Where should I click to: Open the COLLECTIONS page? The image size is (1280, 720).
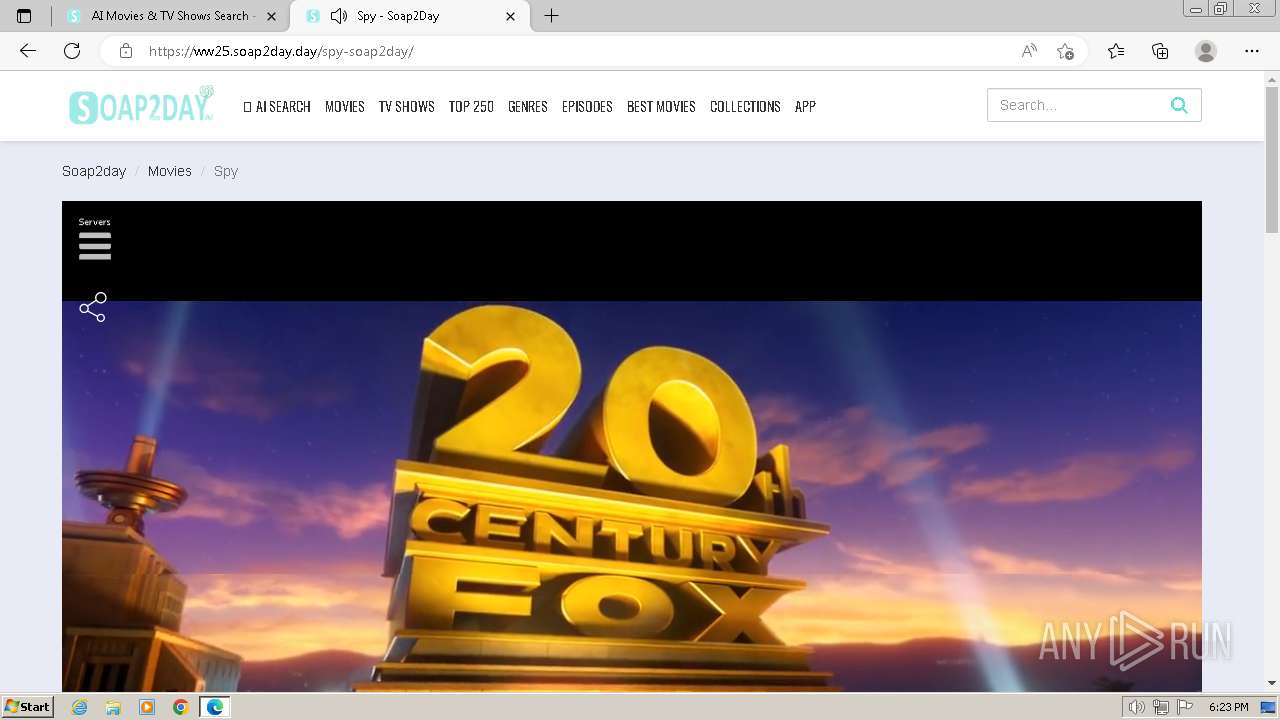[745, 106]
